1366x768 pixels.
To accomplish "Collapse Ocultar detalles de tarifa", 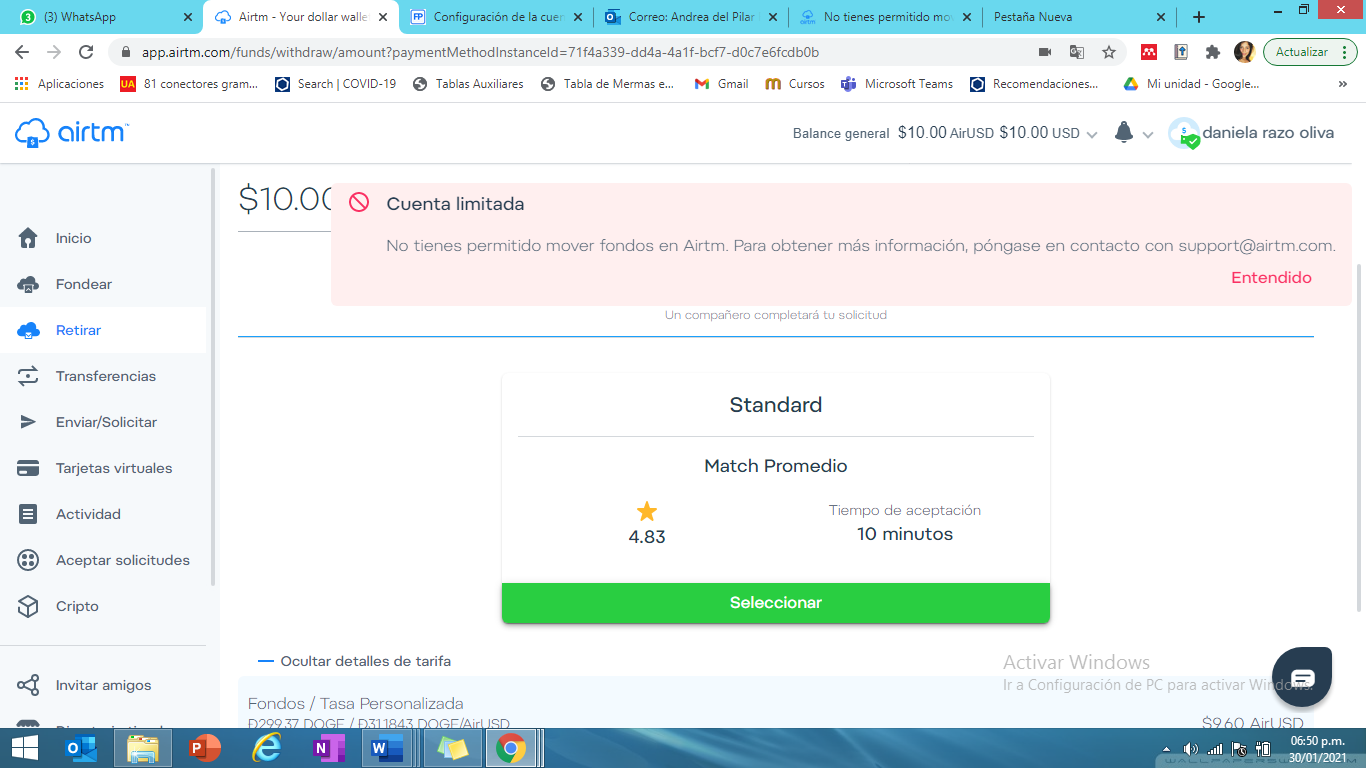I will pyautogui.click(x=354, y=661).
